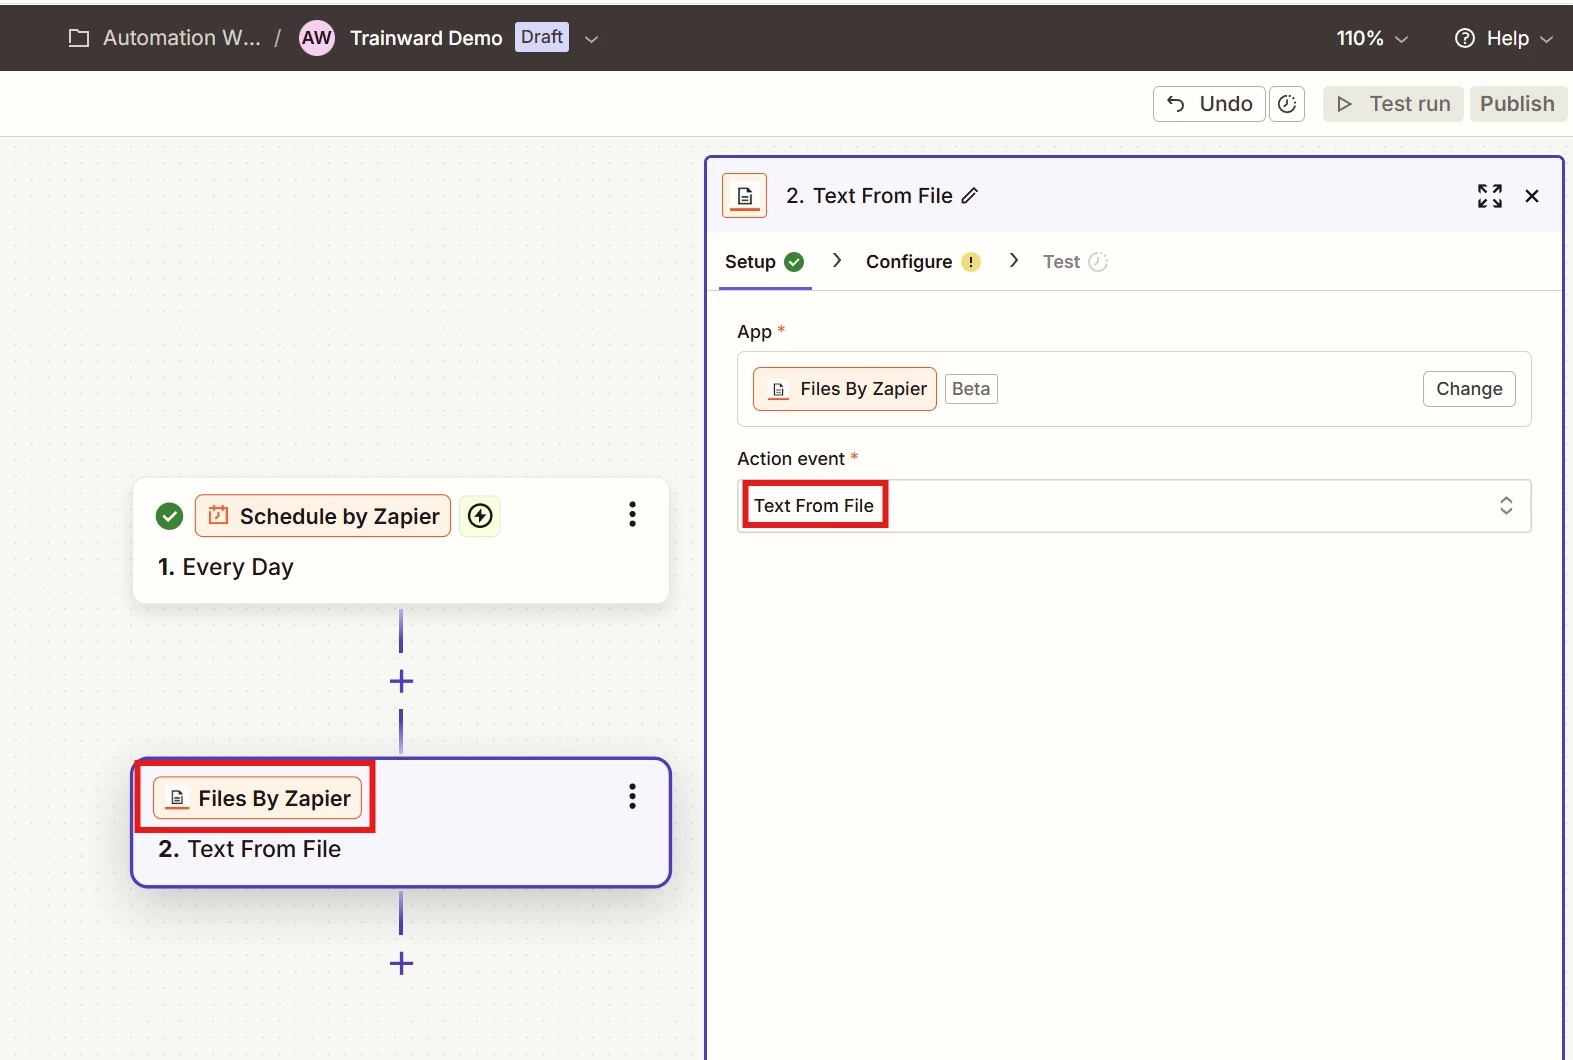Image resolution: width=1573 pixels, height=1060 pixels.
Task: Click the Configure warning indicator icon
Action: pos(971,262)
